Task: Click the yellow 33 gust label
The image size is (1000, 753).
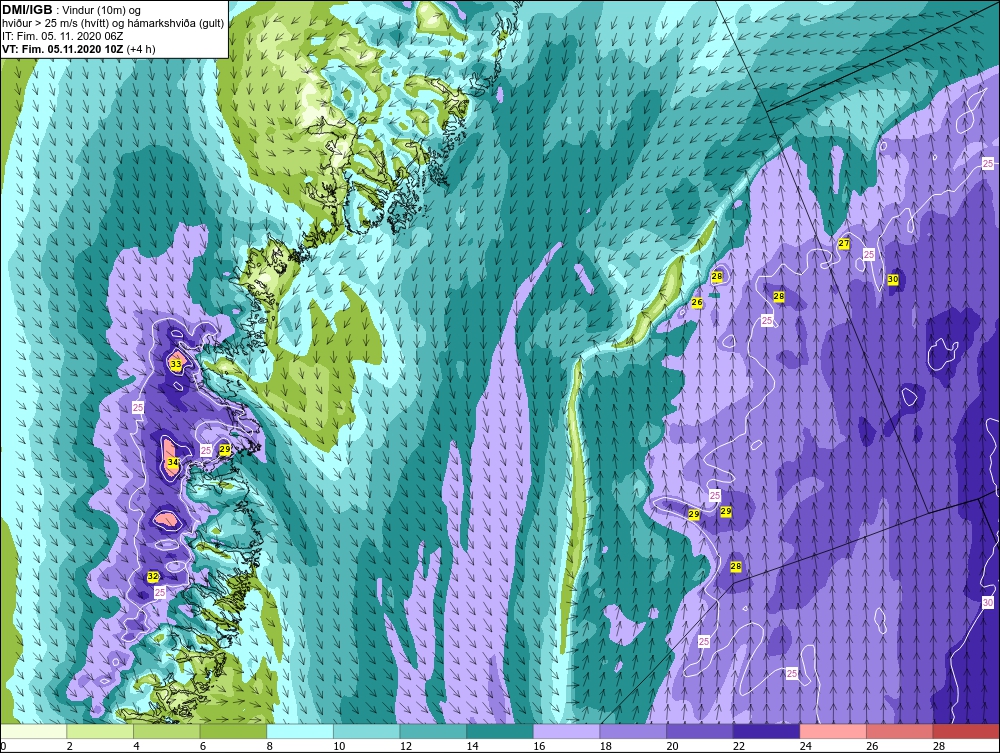Action: (x=176, y=364)
